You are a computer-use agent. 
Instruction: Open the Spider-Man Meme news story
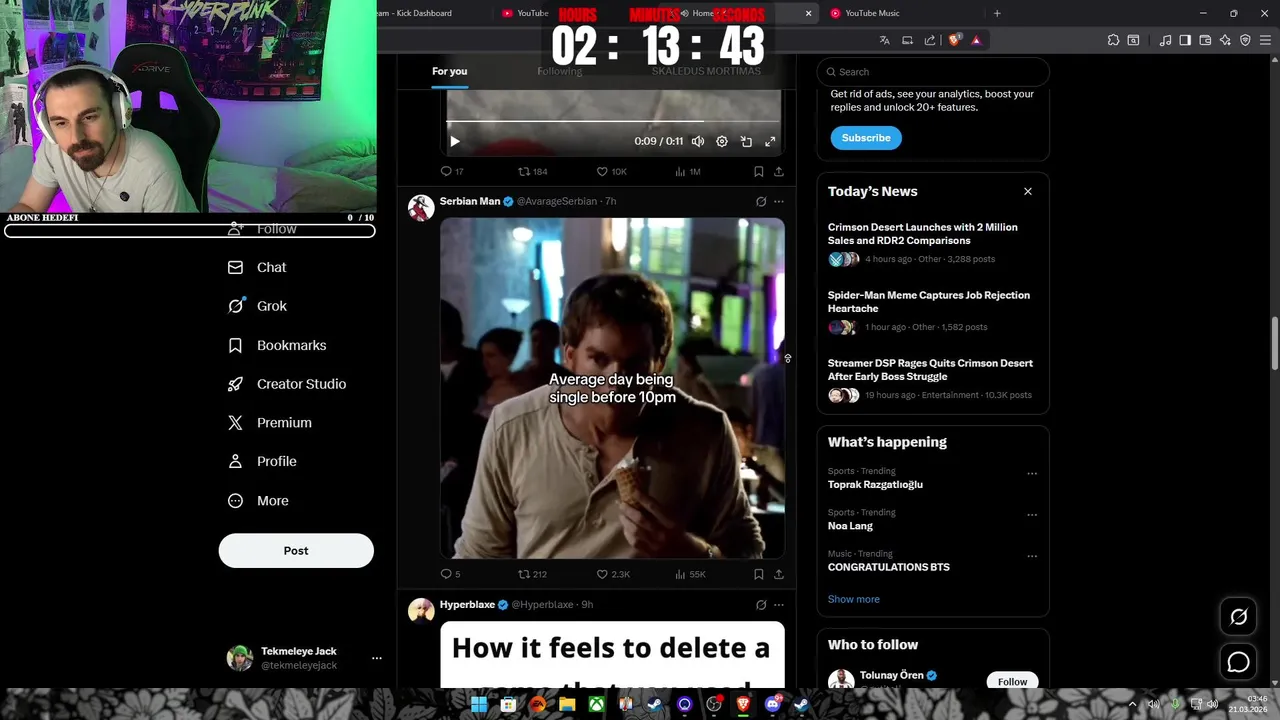pyautogui.click(x=929, y=302)
